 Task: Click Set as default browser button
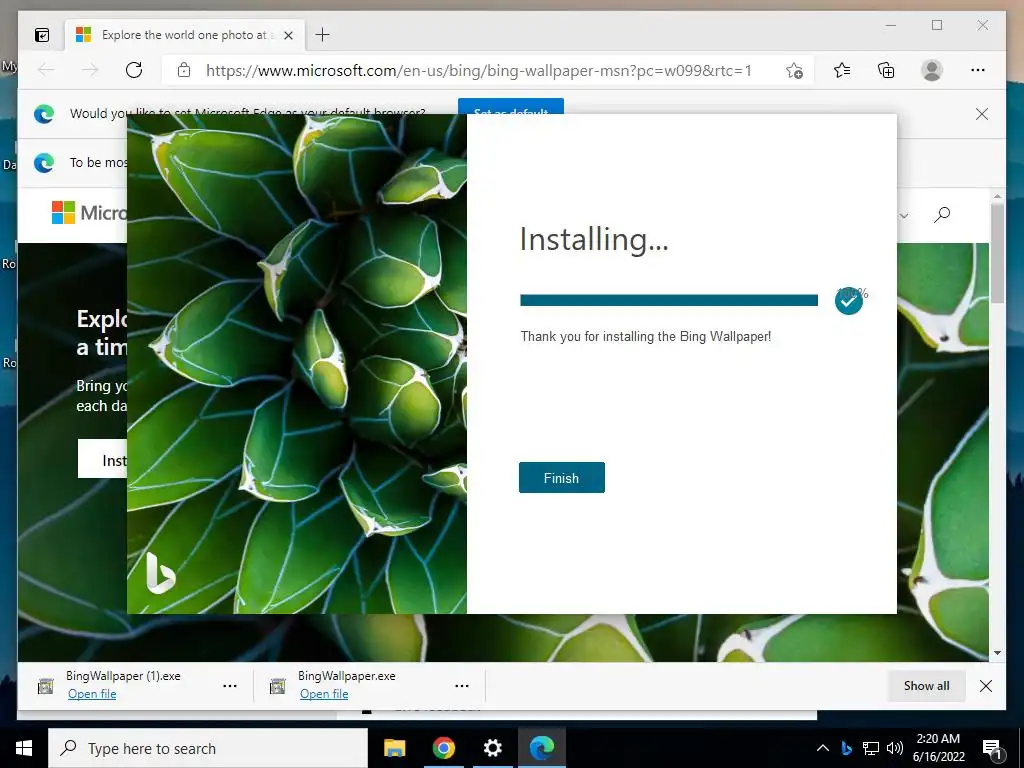pyautogui.click(x=511, y=106)
